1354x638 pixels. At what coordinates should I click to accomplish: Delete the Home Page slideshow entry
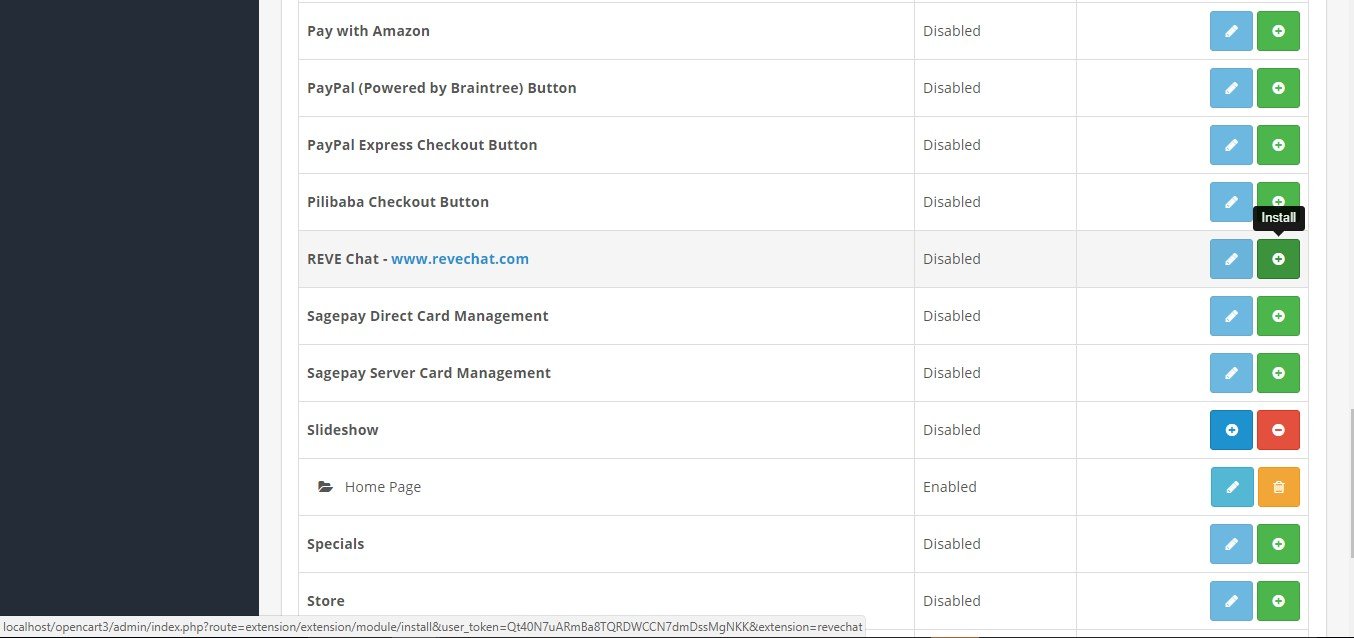tap(1278, 487)
